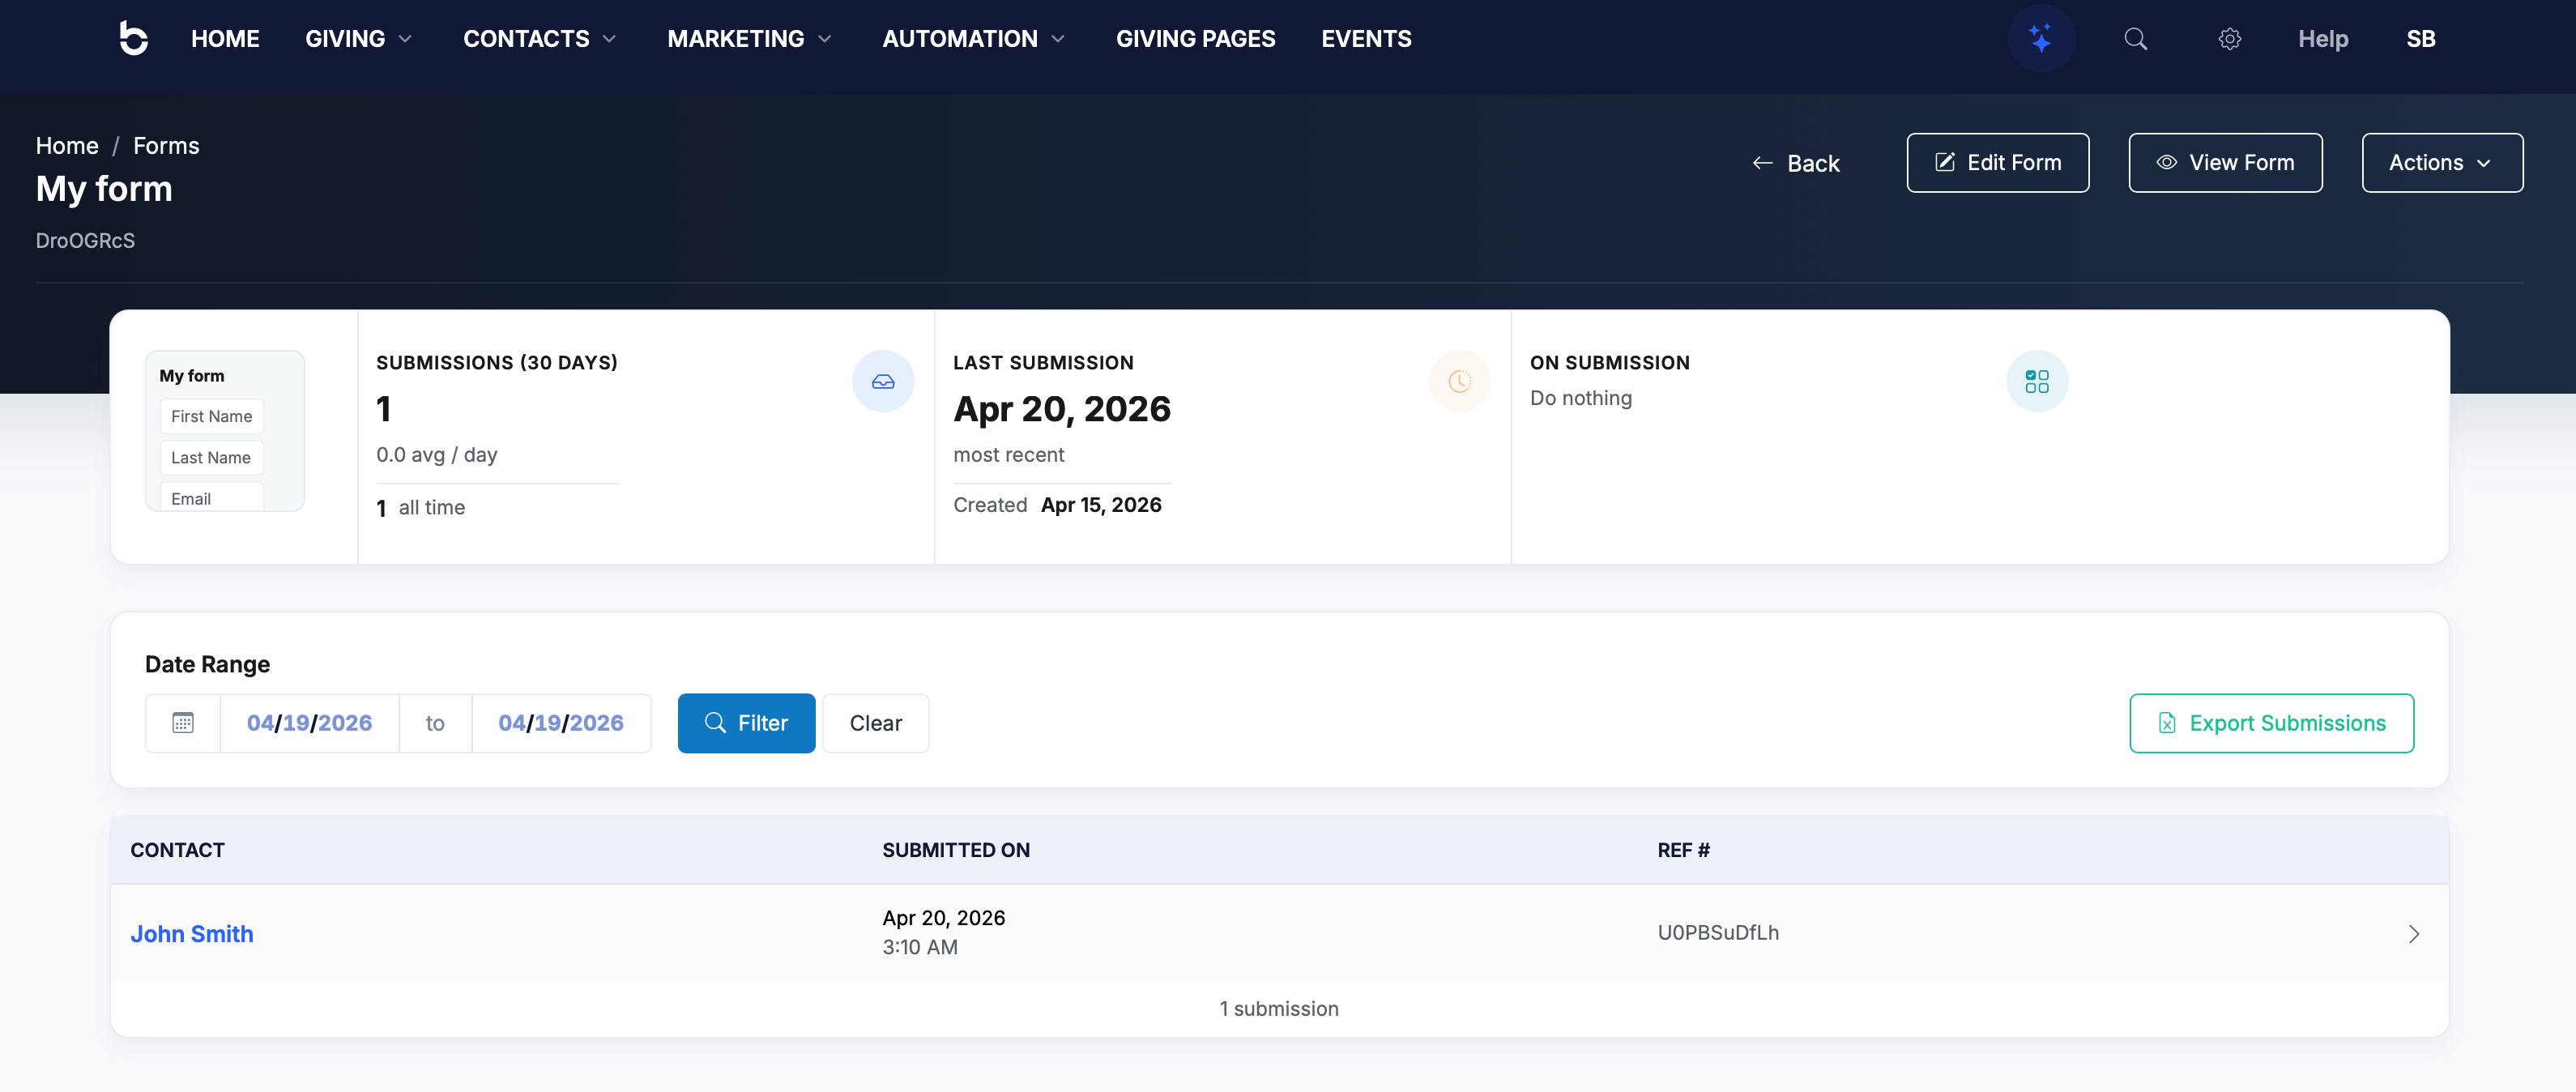The width and height of the screenshot is (2576, 1092).
Task: Click the last submission clock icon
Action: [1459, 381]
